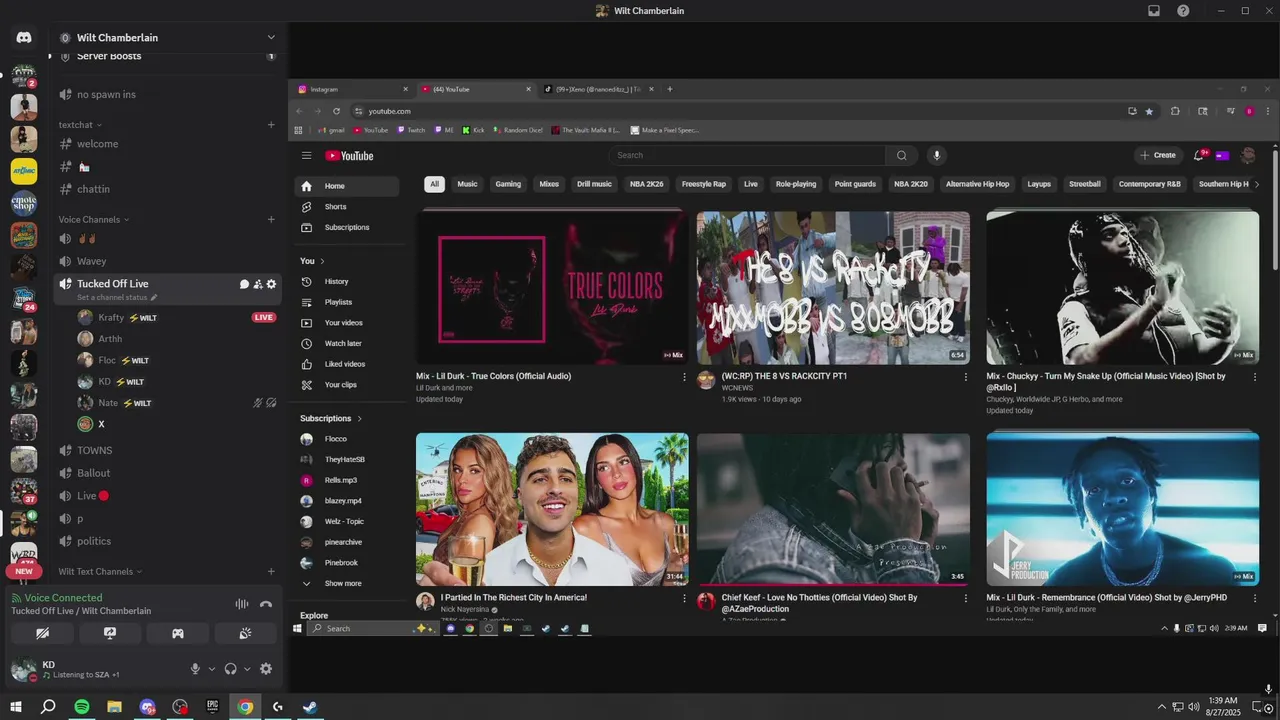
Task: Open the Kick bookmark
Action: (473, 130)
